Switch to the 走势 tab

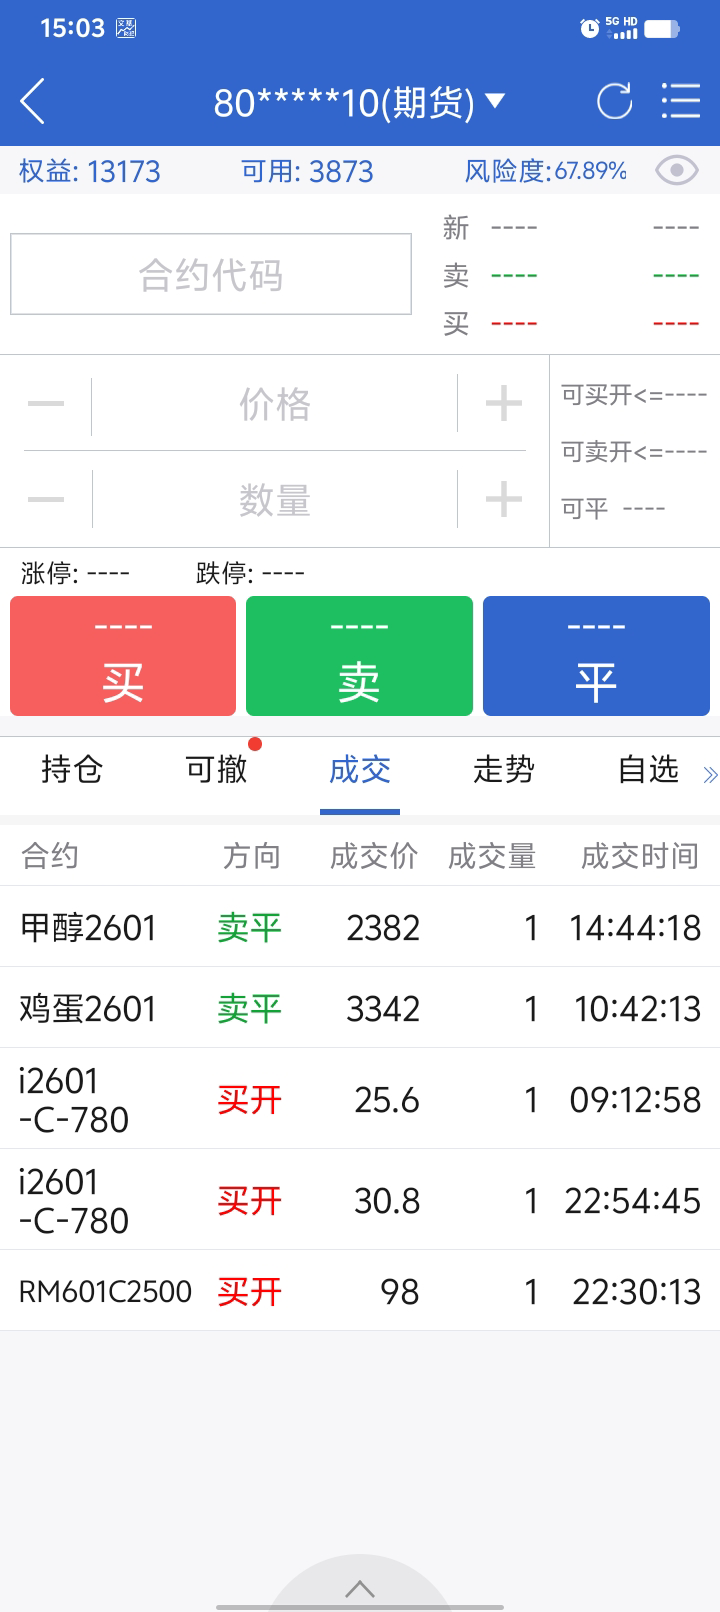504,770
